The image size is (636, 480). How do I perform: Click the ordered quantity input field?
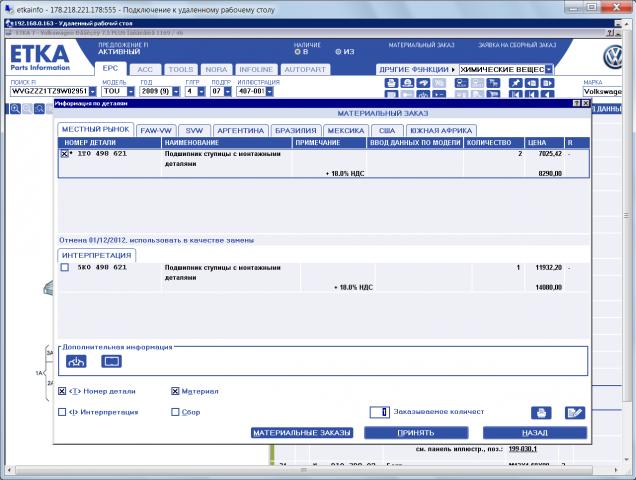380,412
